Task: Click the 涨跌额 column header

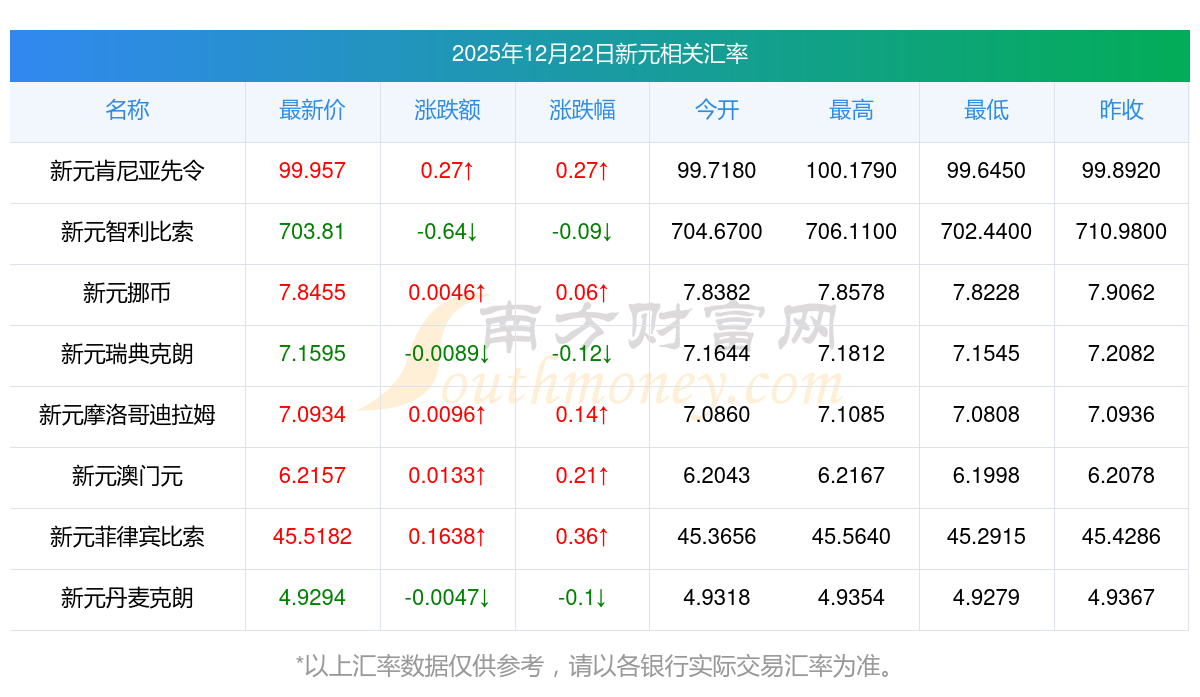Action: 447,110
